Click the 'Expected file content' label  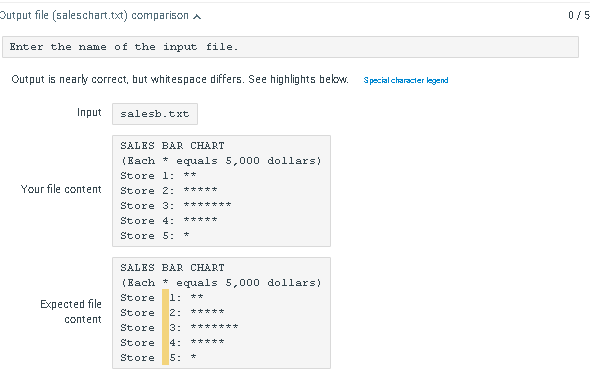pyautogui.click(x=71, y=312)
